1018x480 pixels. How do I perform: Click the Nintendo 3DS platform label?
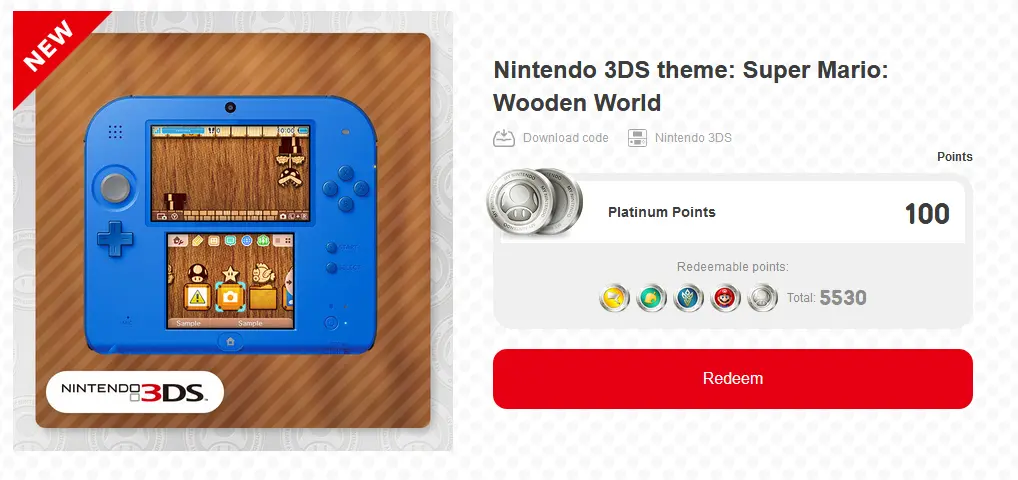point(693,138)
